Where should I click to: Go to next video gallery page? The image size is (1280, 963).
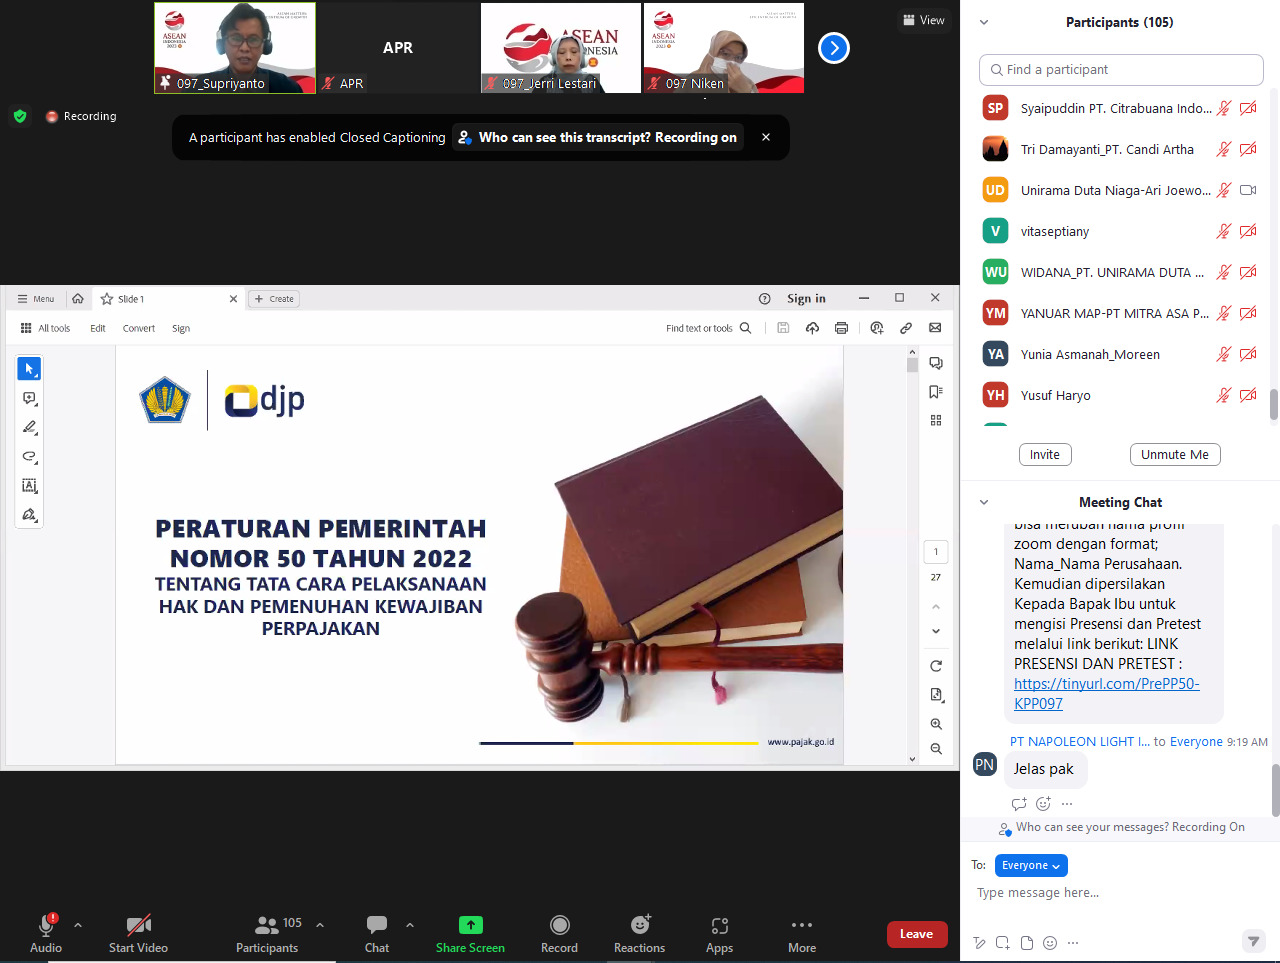(833, 48)
